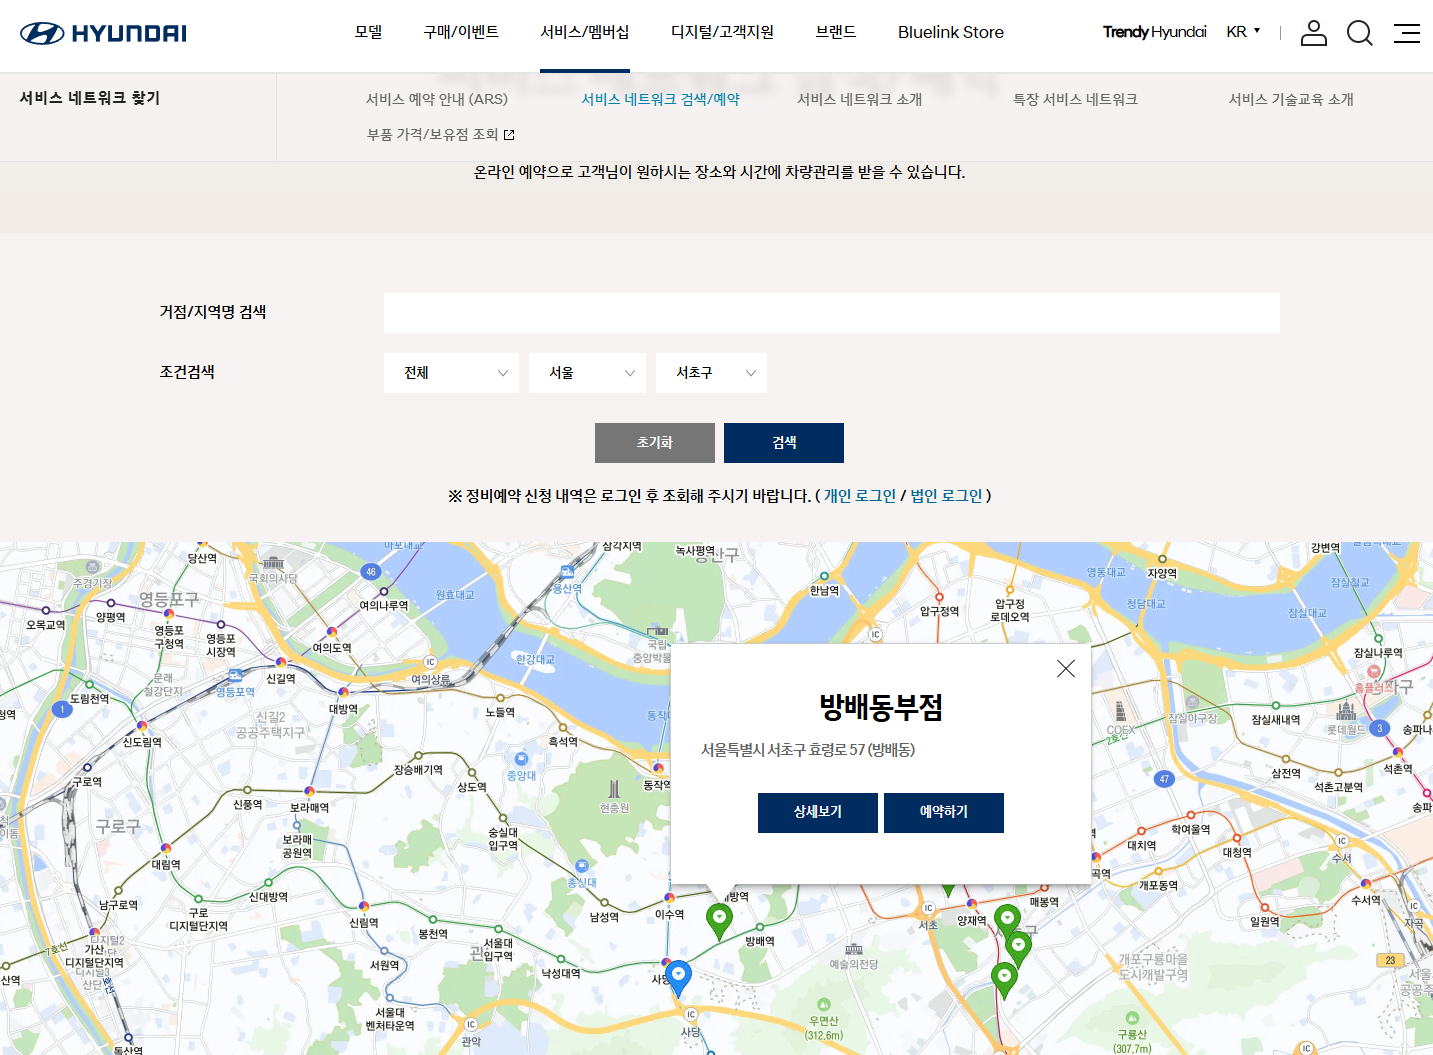This screenshot has width=1433, height=1055.
Task: Open the hamburger menu icon
Action: tap(1406, 33)
